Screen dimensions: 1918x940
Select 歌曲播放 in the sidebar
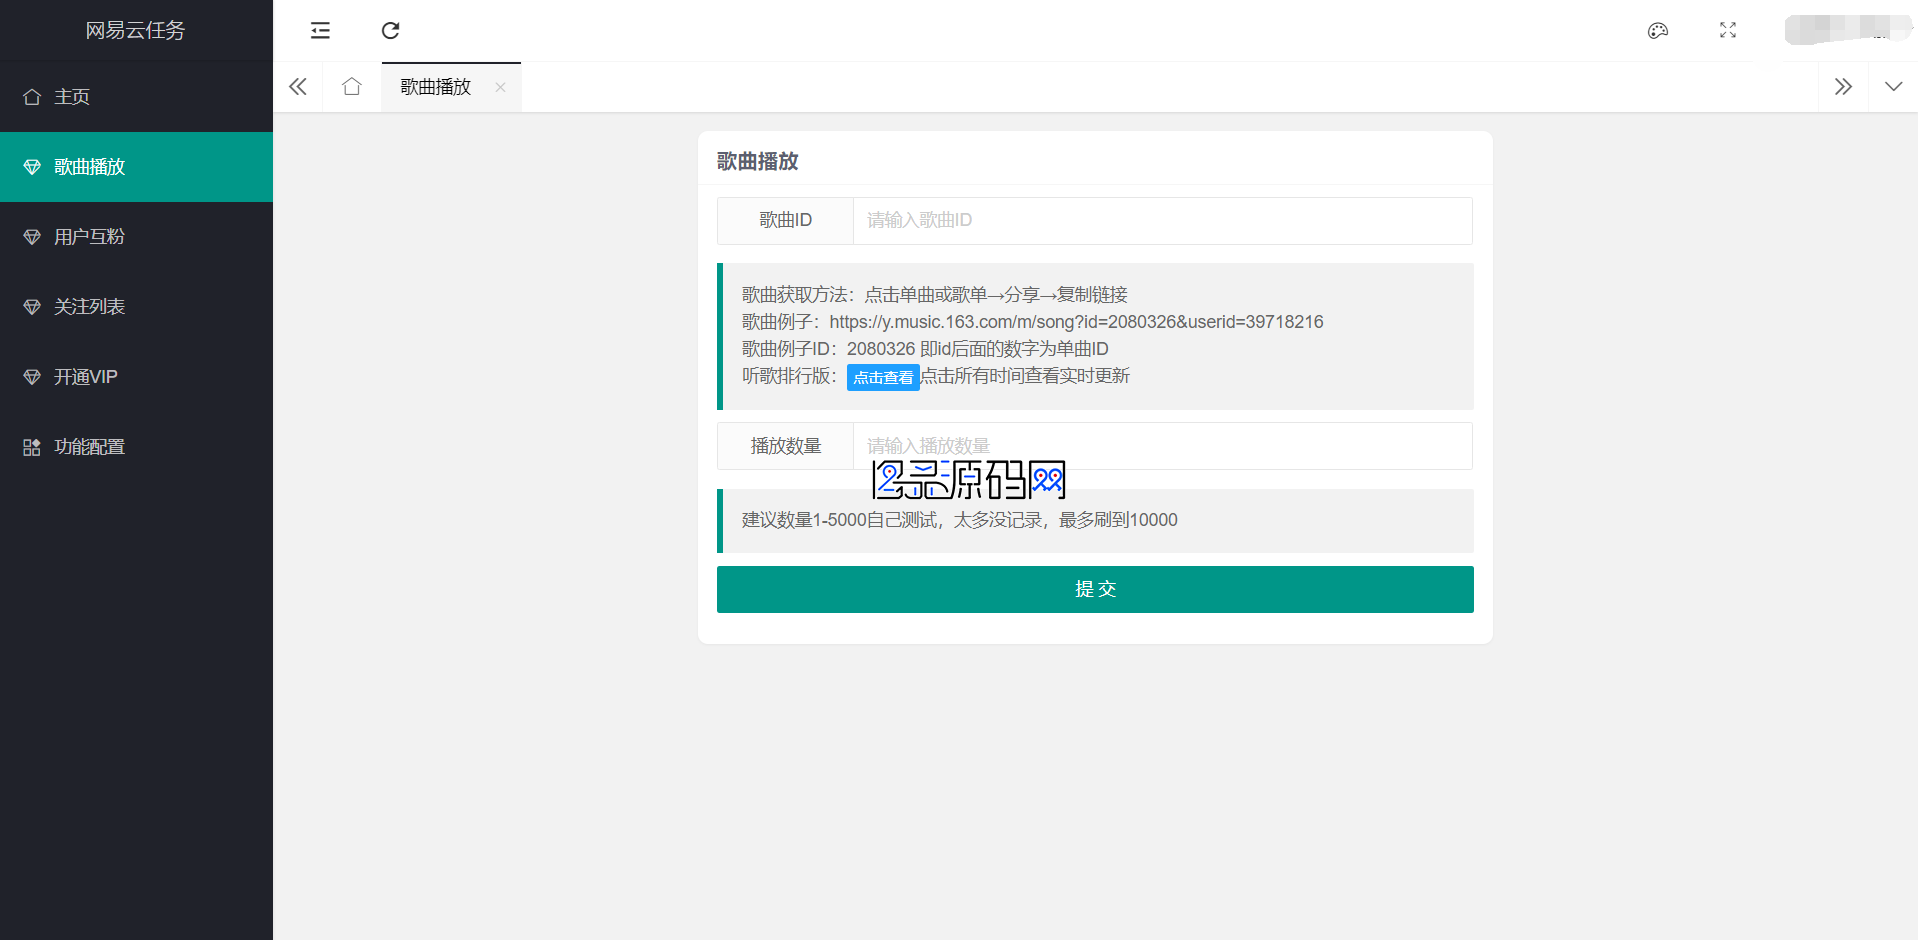click(136, 167)
